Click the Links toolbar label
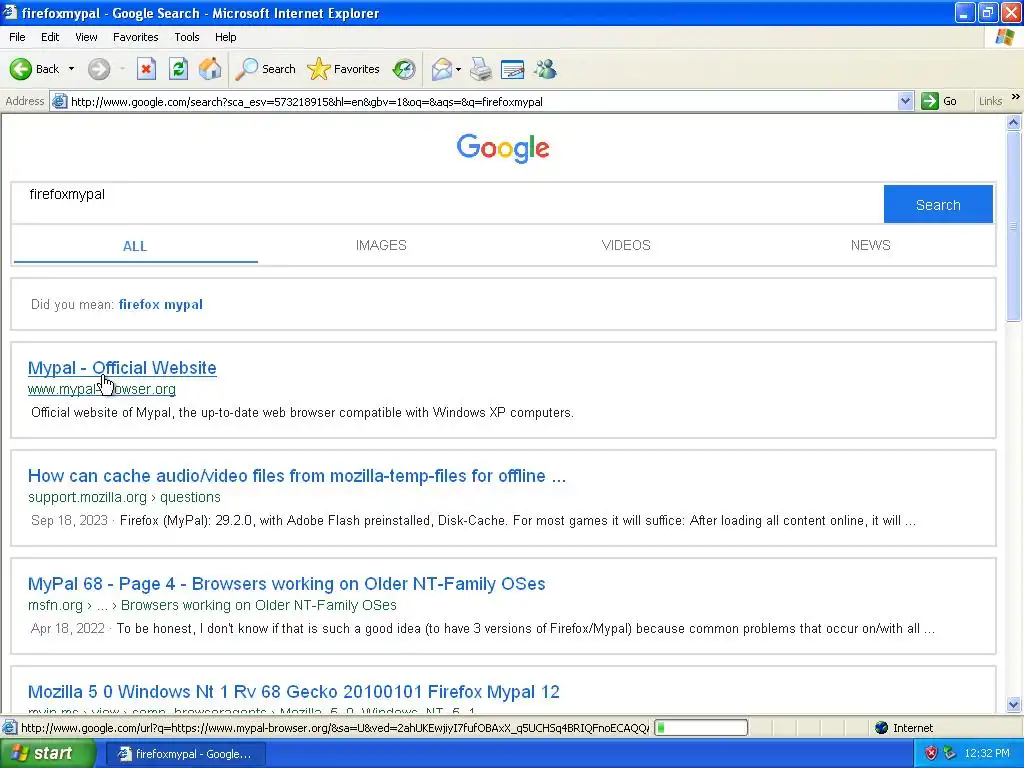The image size is (1024, 768). (990, 101)
